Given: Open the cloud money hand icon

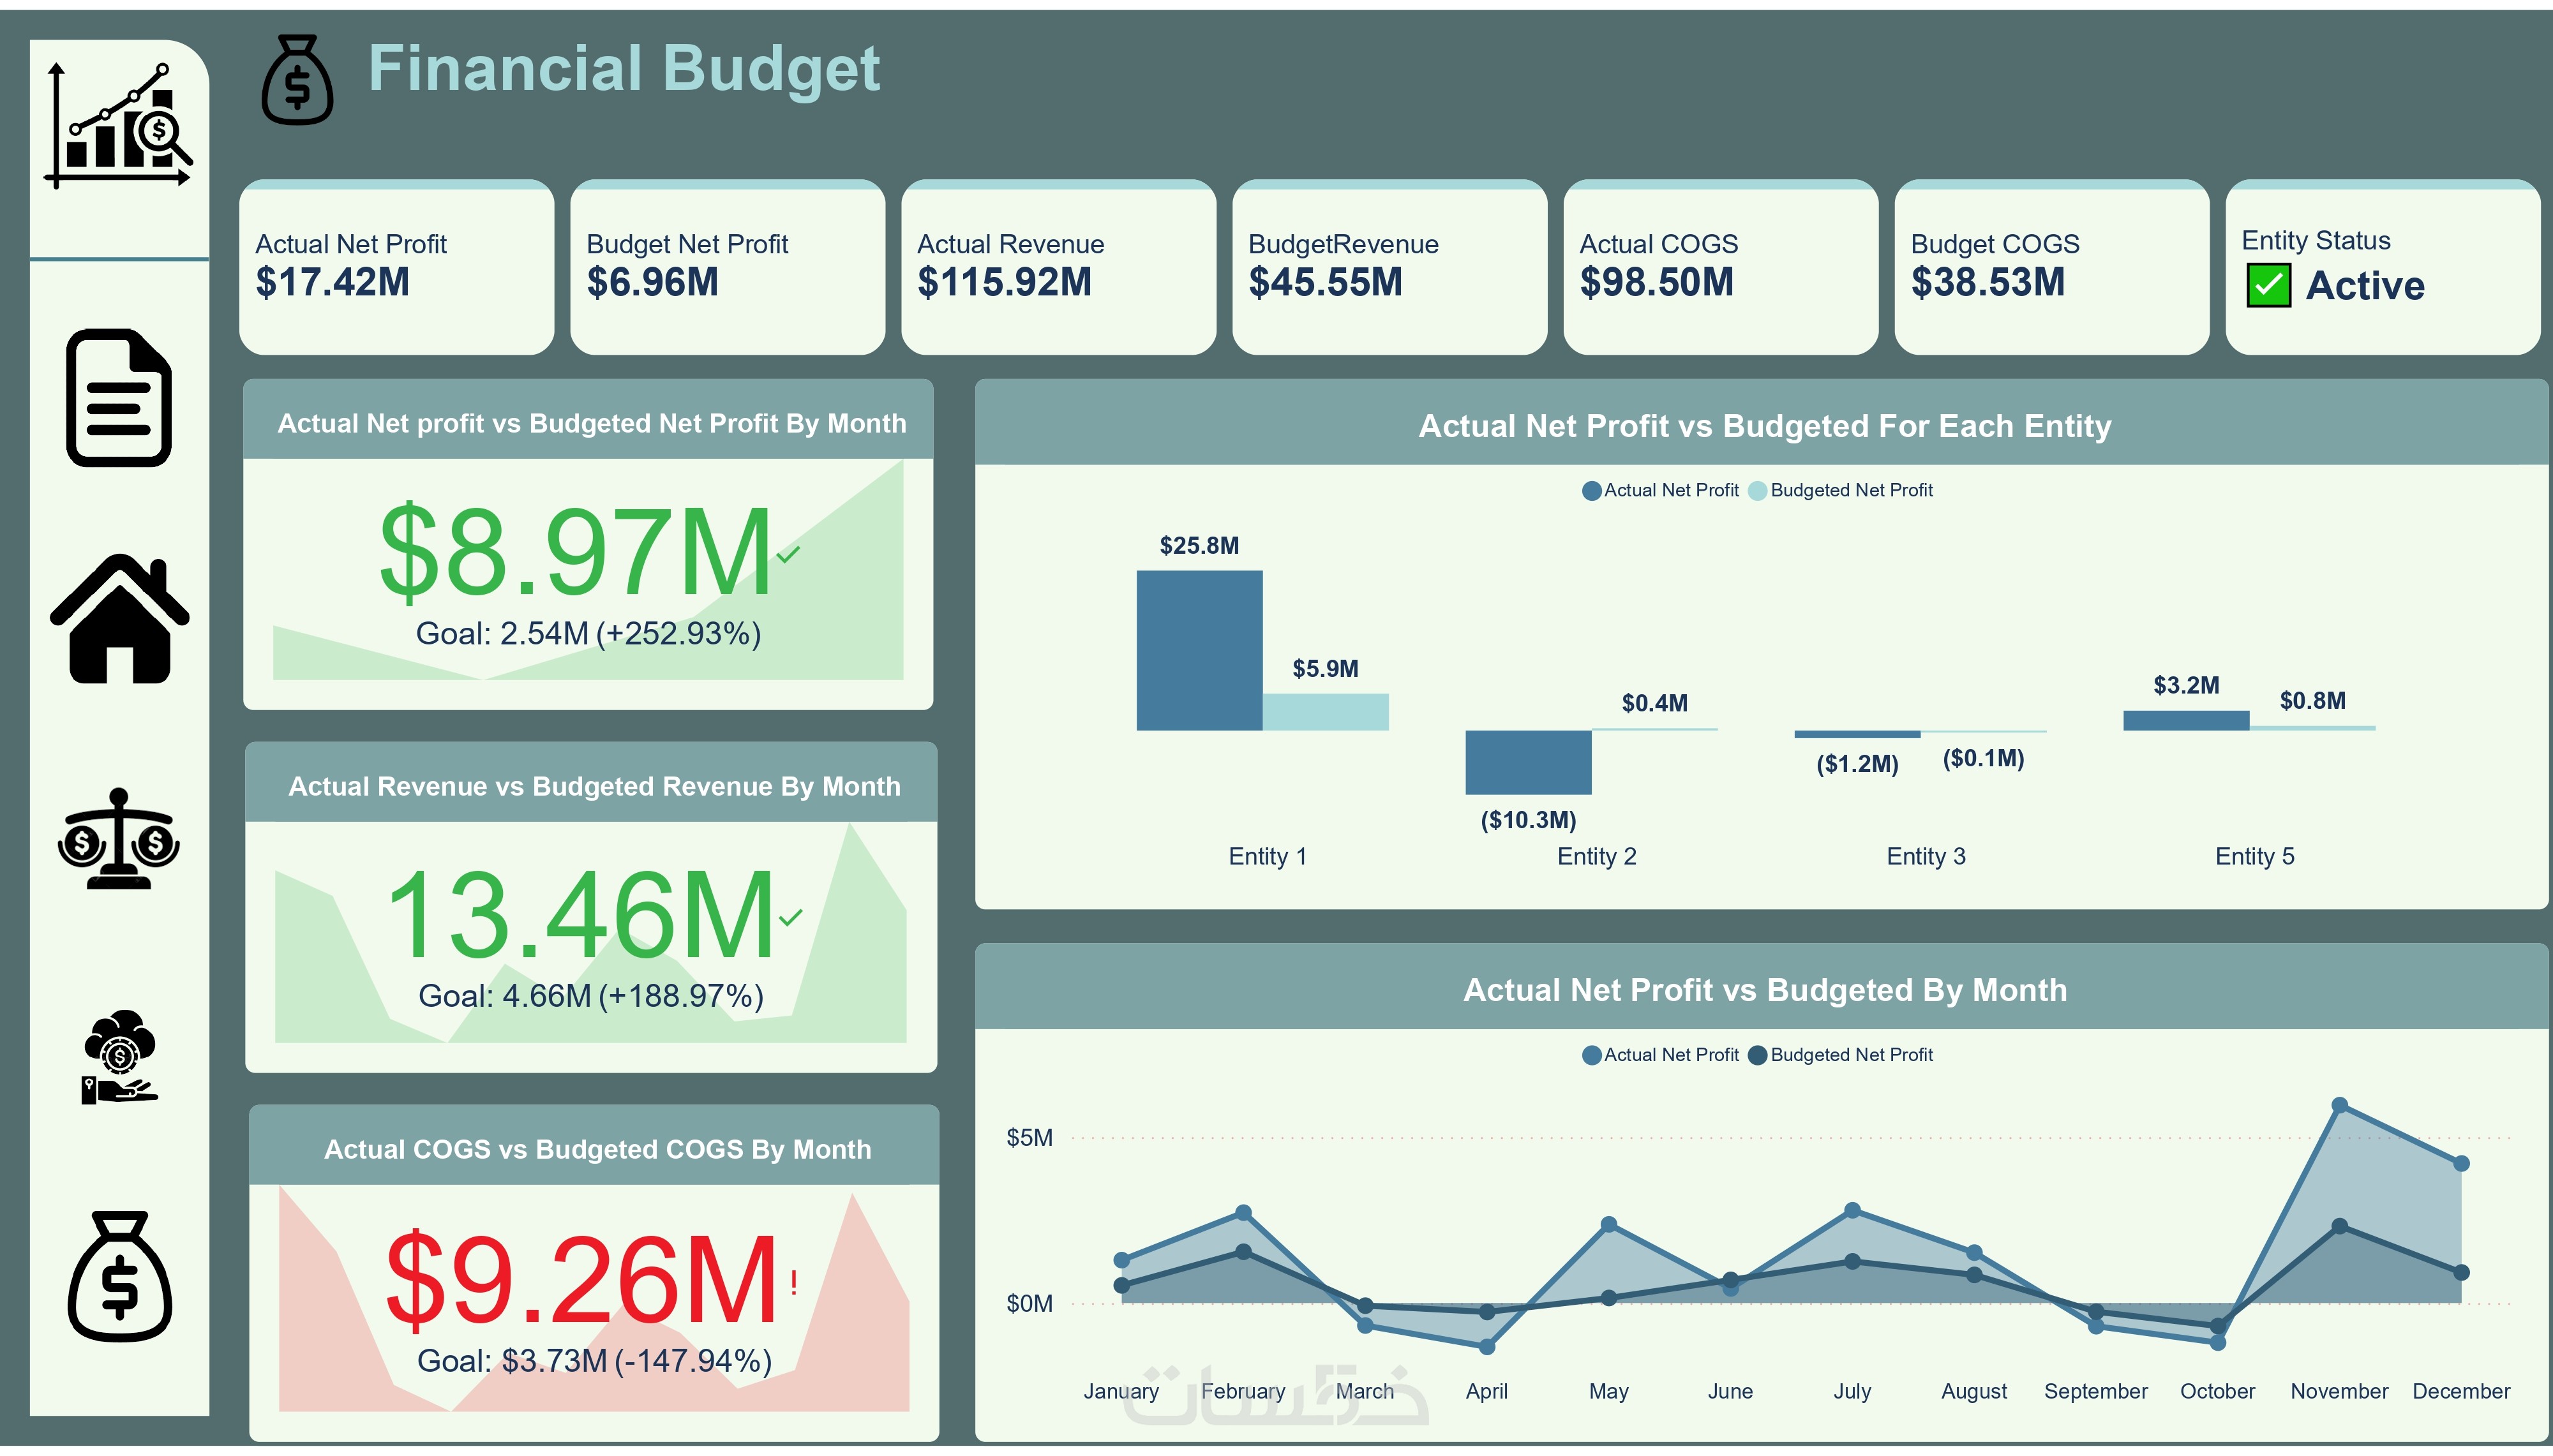Looking at the screenshot, I should point(119,1057).
